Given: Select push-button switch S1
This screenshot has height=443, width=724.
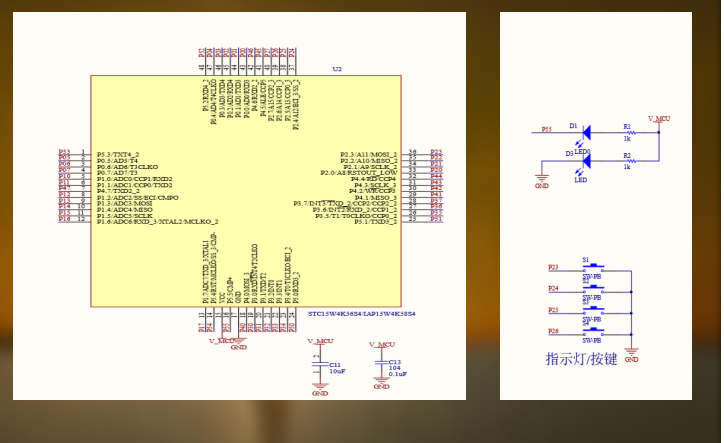Looking at the screenshot, I should pyautogui.click(x=593, y=268).
